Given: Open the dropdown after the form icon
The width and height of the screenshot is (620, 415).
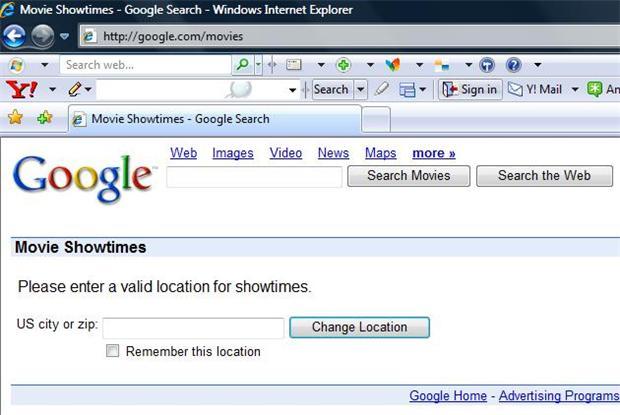Looking at the screenshot, I should [321, 65].
